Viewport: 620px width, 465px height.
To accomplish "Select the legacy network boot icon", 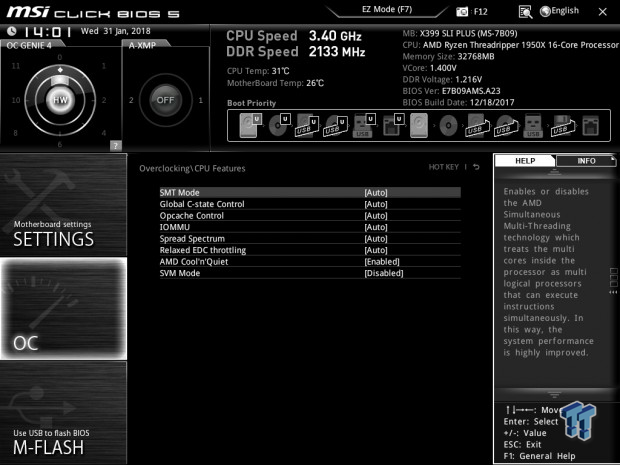I will click(590, 126).
